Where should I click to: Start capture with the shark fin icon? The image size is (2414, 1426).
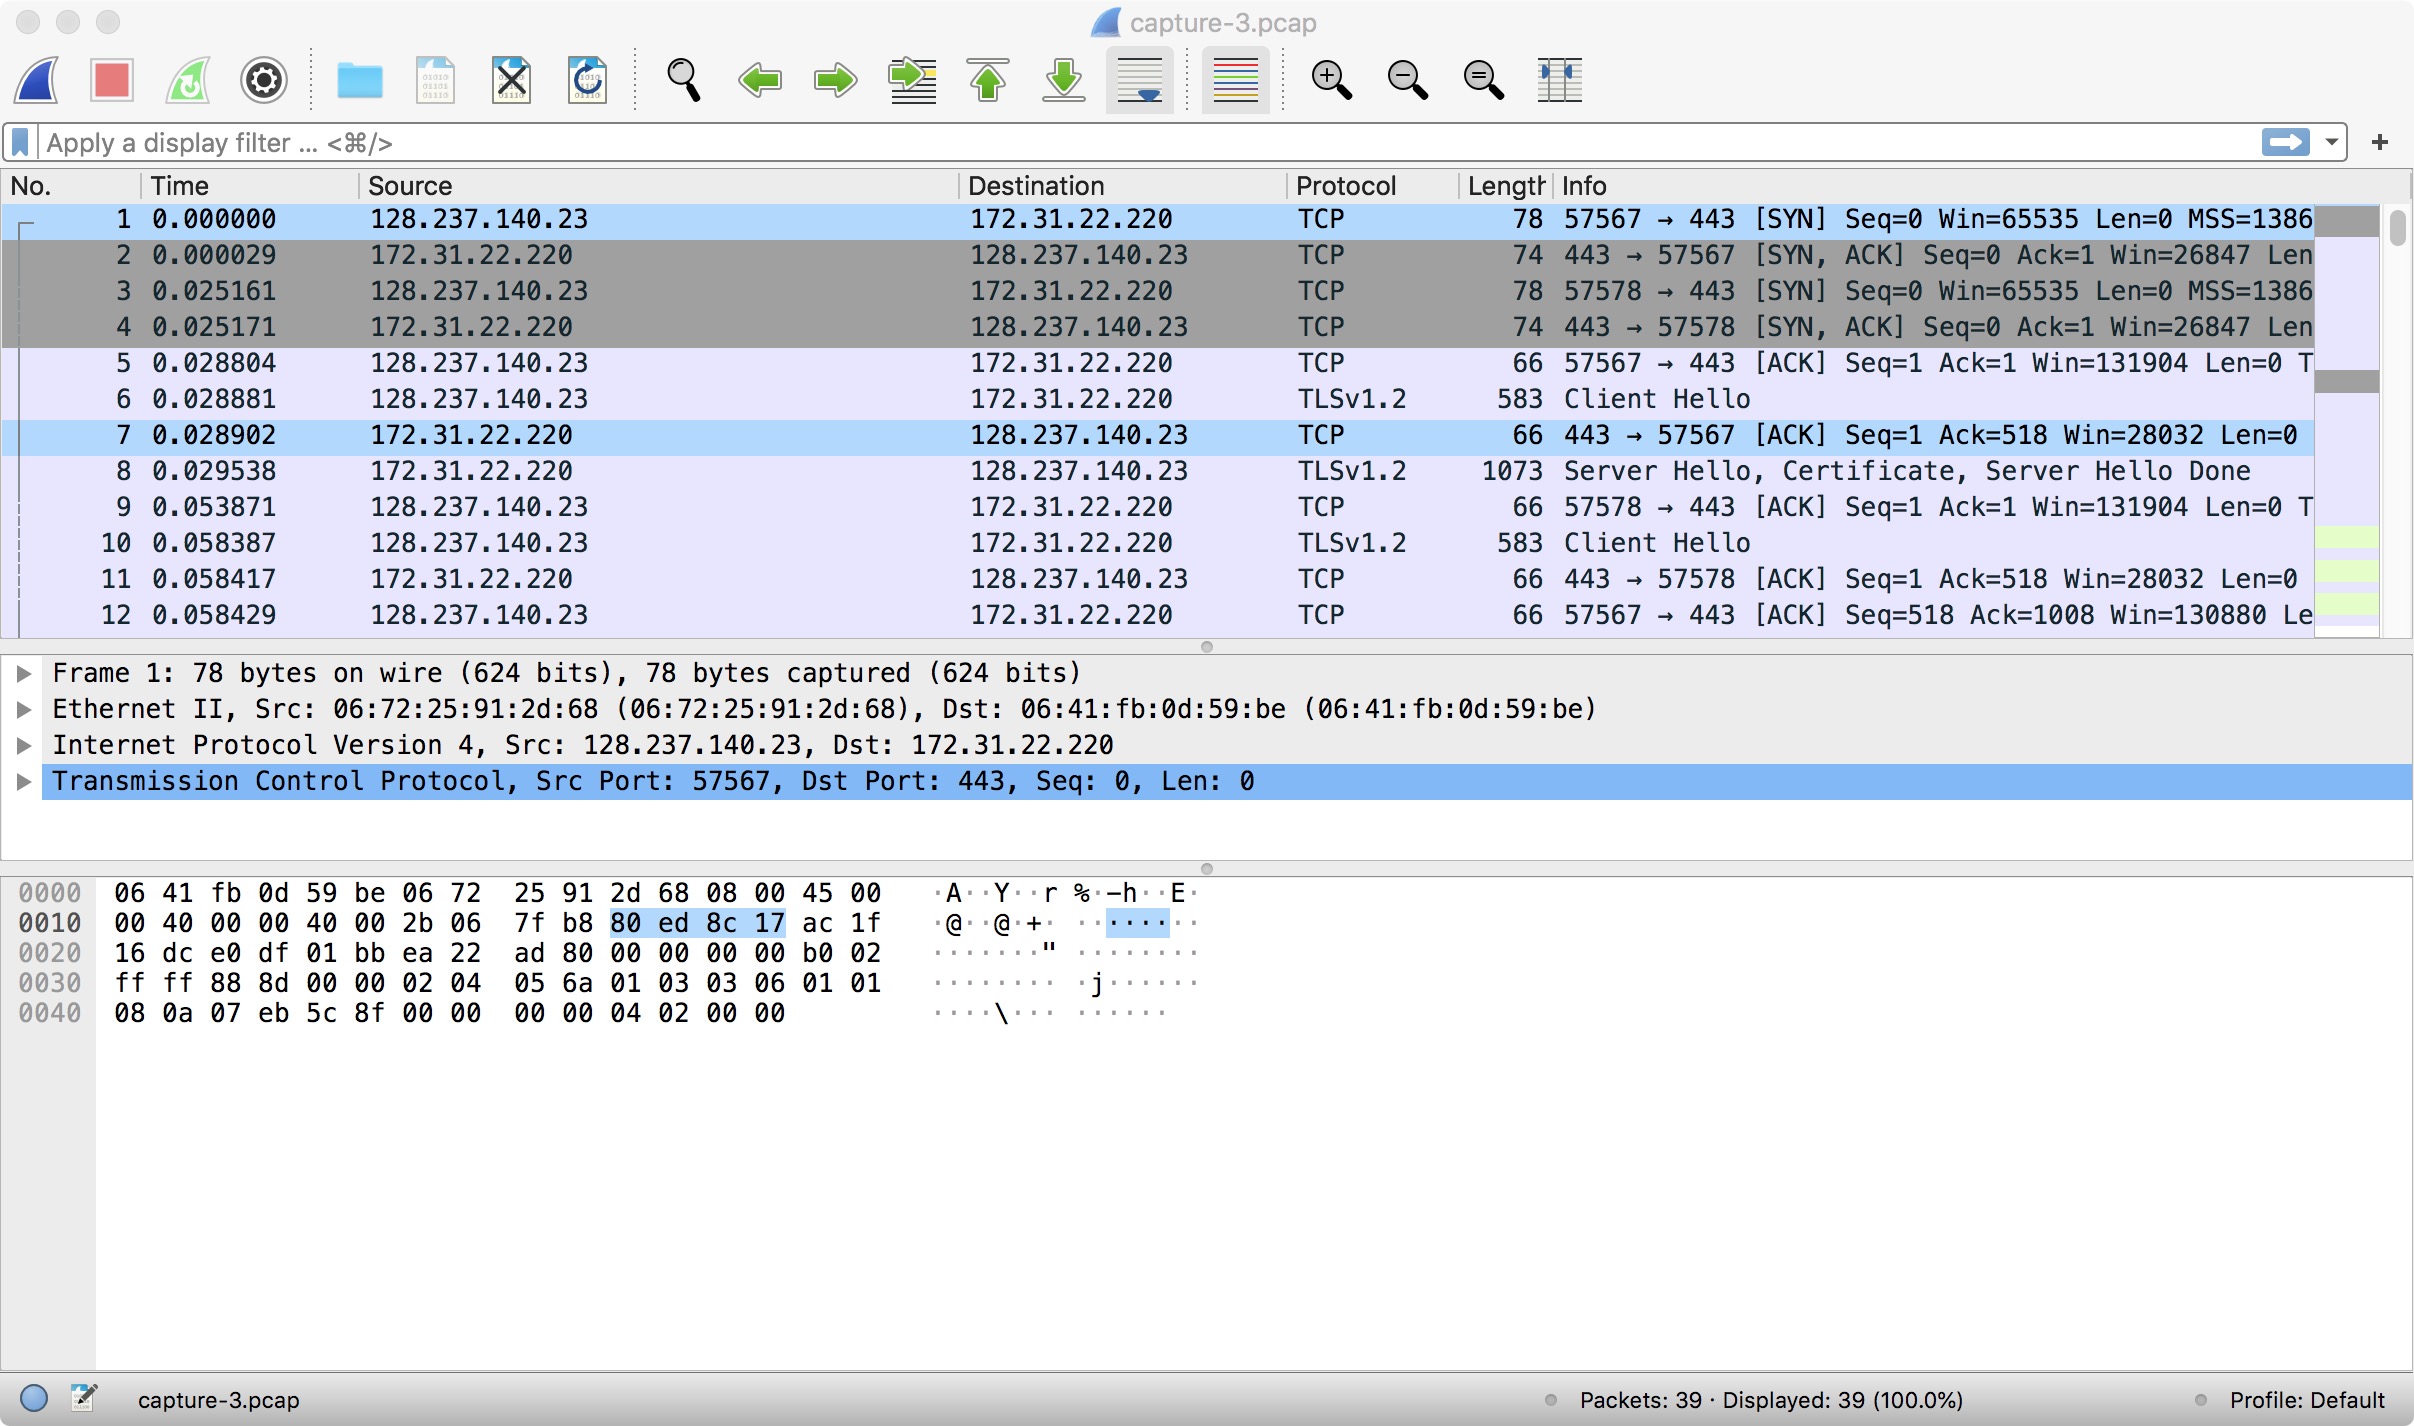pyautogui.click(x=36, y=80)
